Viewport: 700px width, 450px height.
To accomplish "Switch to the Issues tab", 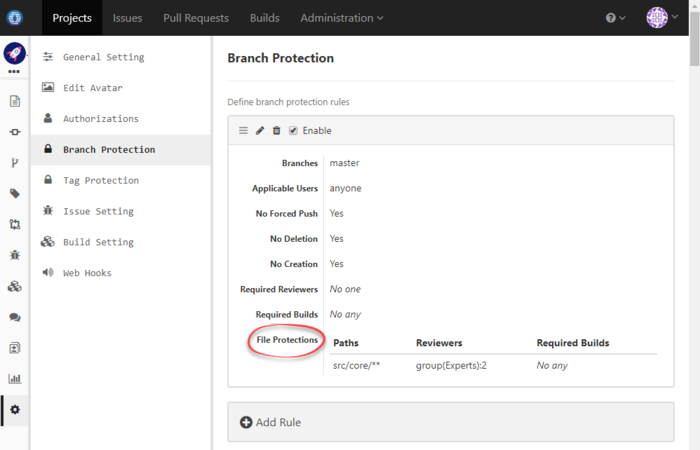I will 127,18.
